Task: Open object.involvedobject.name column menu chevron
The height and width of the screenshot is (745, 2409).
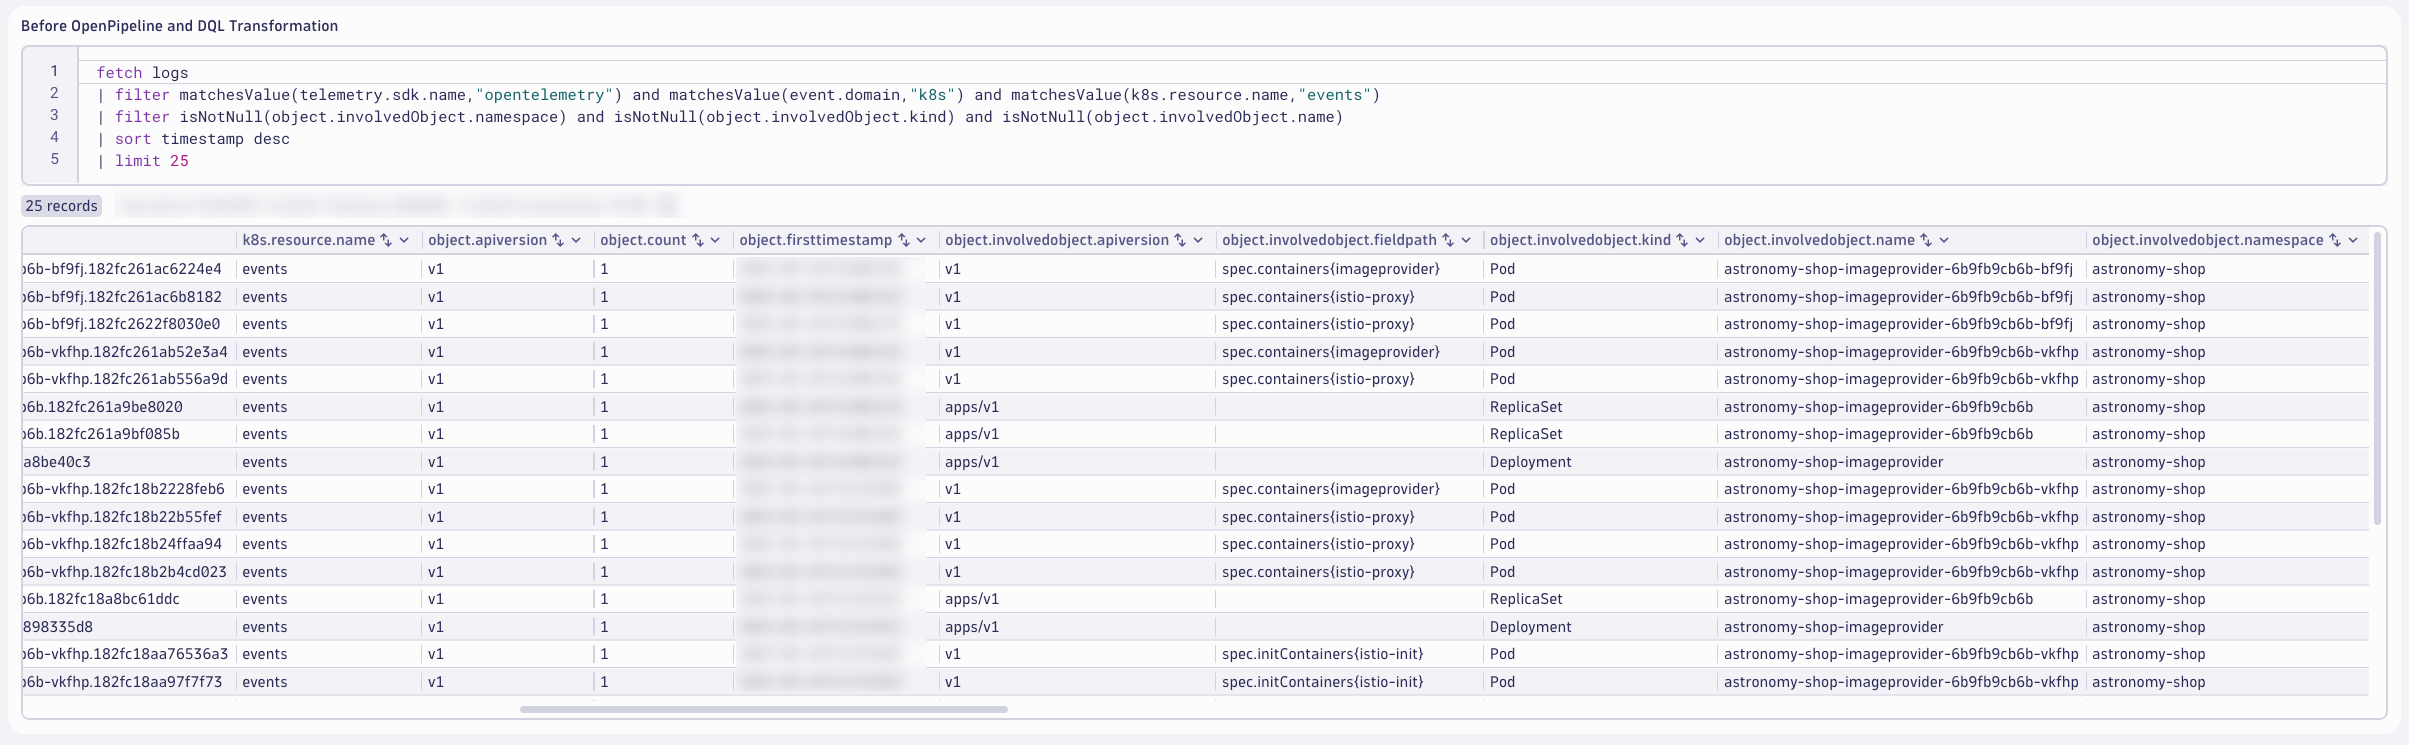Action: [x=1944, y=240]
